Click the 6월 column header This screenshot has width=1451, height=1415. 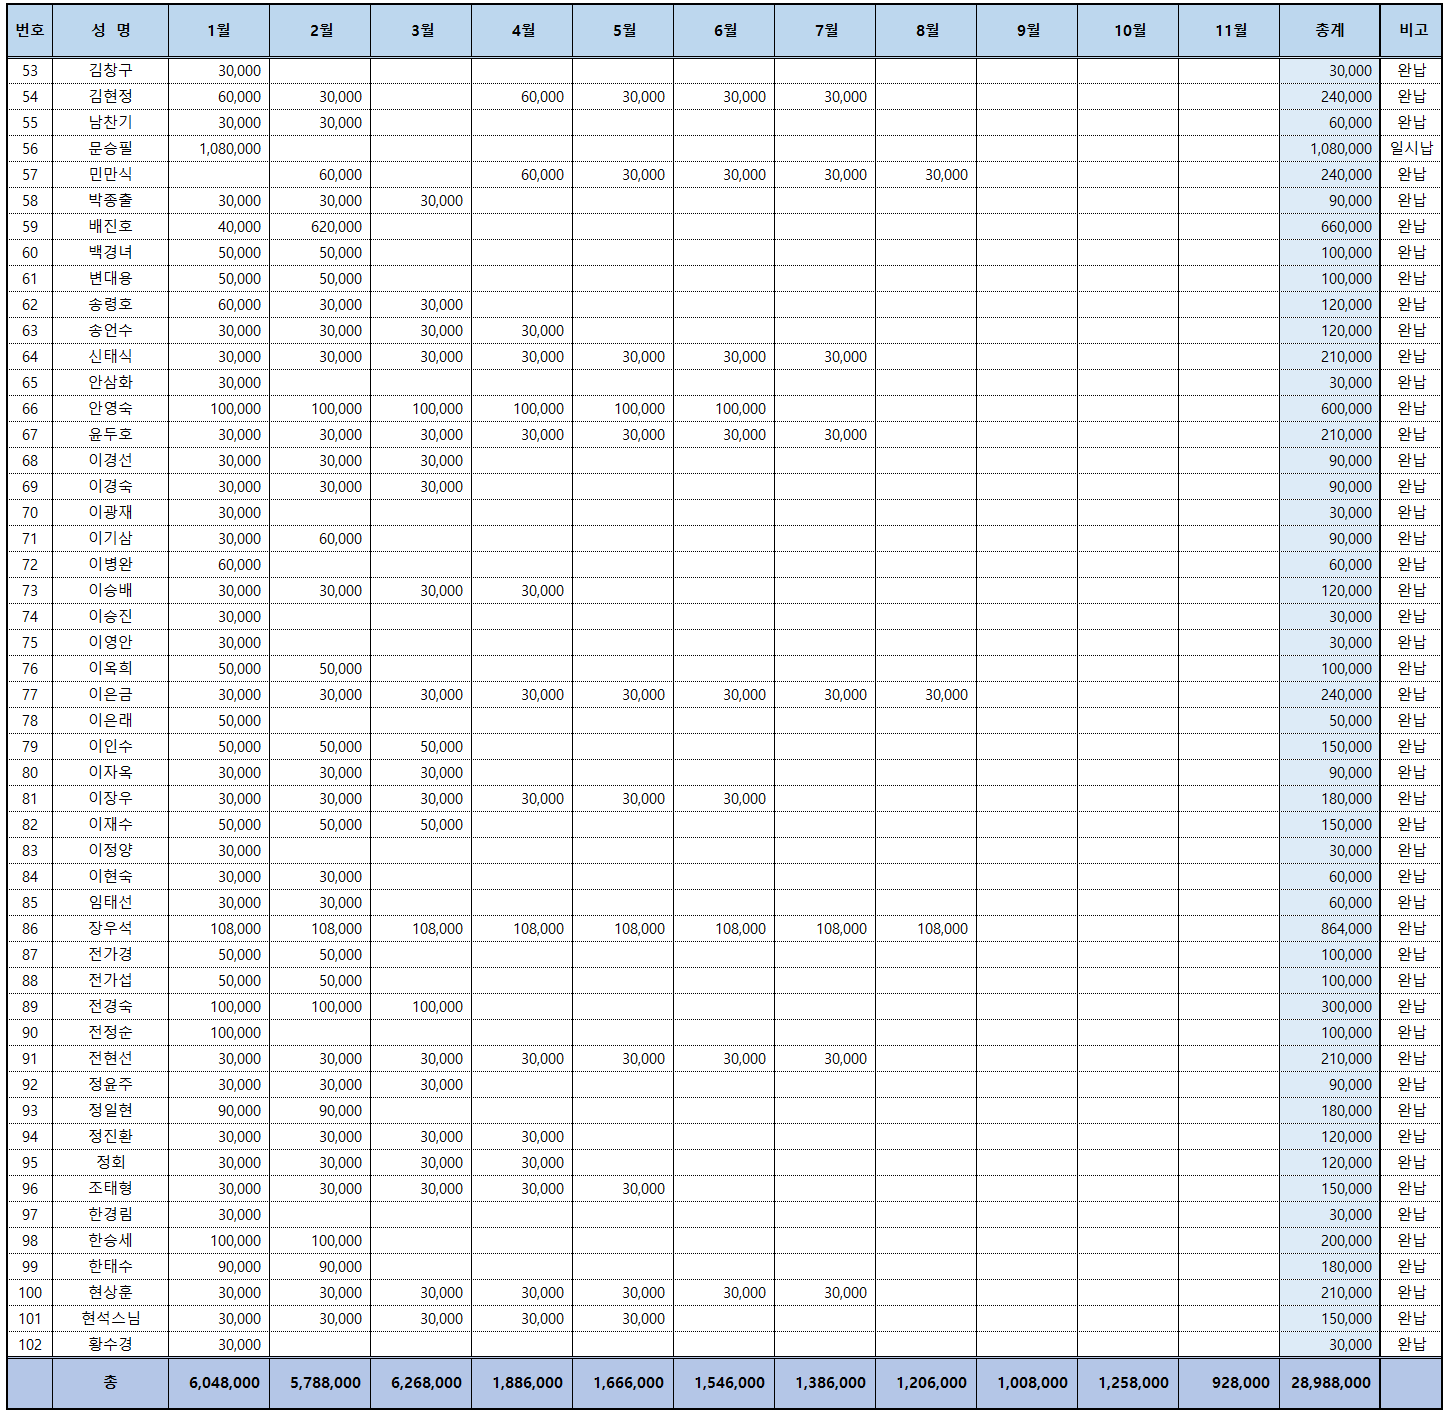coord(725,31)
